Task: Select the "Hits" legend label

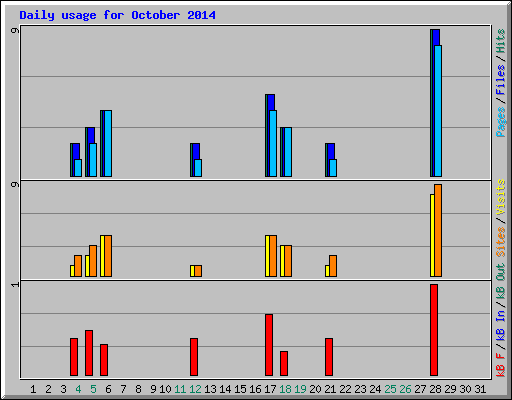Action: pyautogui.click(x=501, y=41)
